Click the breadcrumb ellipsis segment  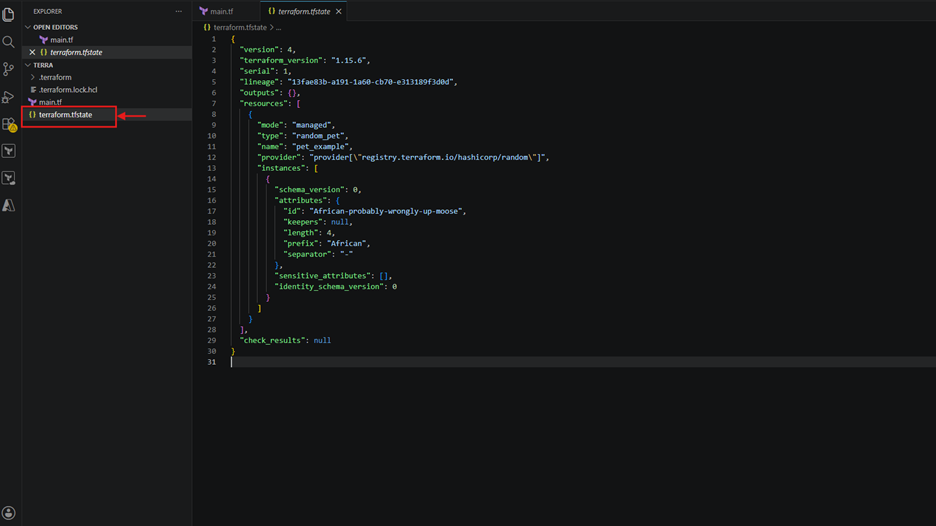coord(278,27)
